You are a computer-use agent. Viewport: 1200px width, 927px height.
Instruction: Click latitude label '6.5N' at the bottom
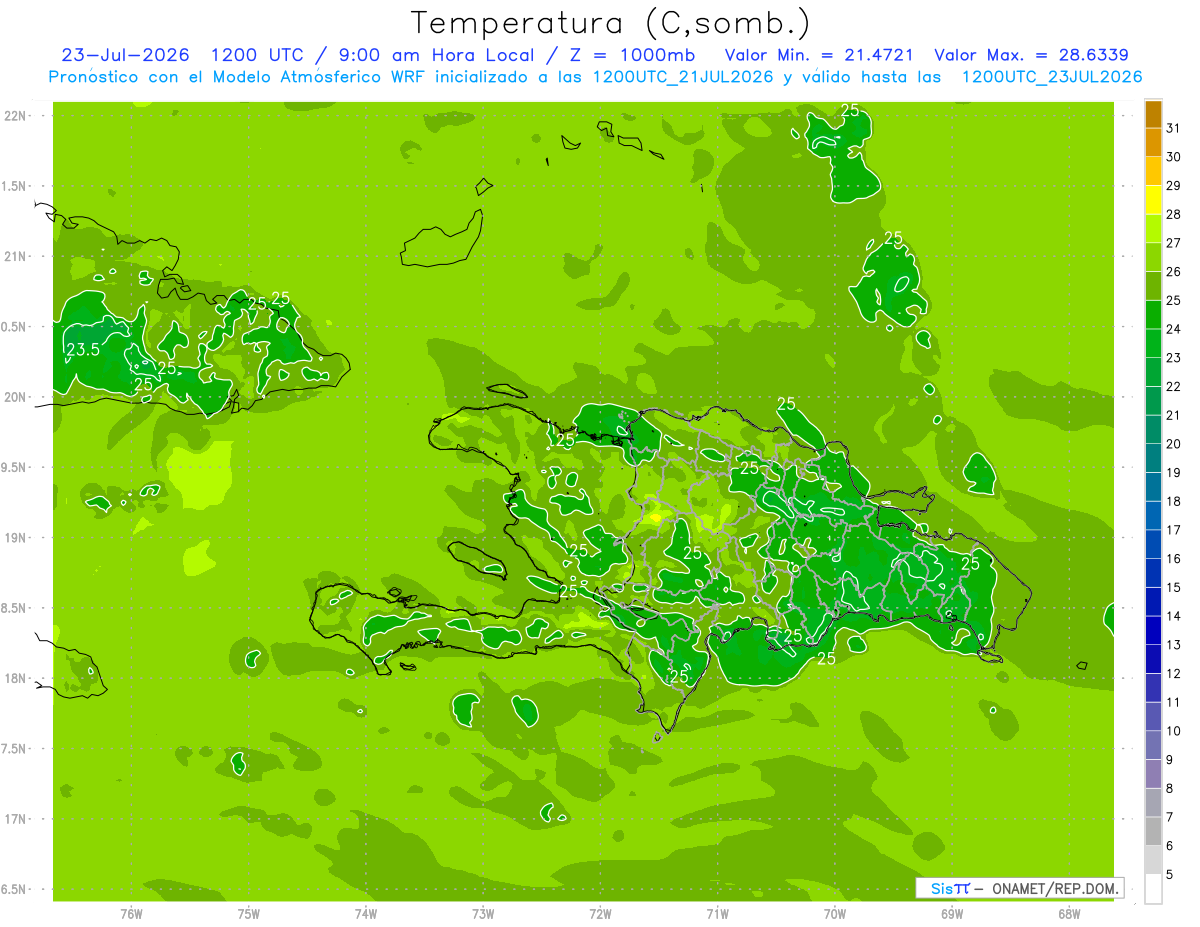point(15,889)
